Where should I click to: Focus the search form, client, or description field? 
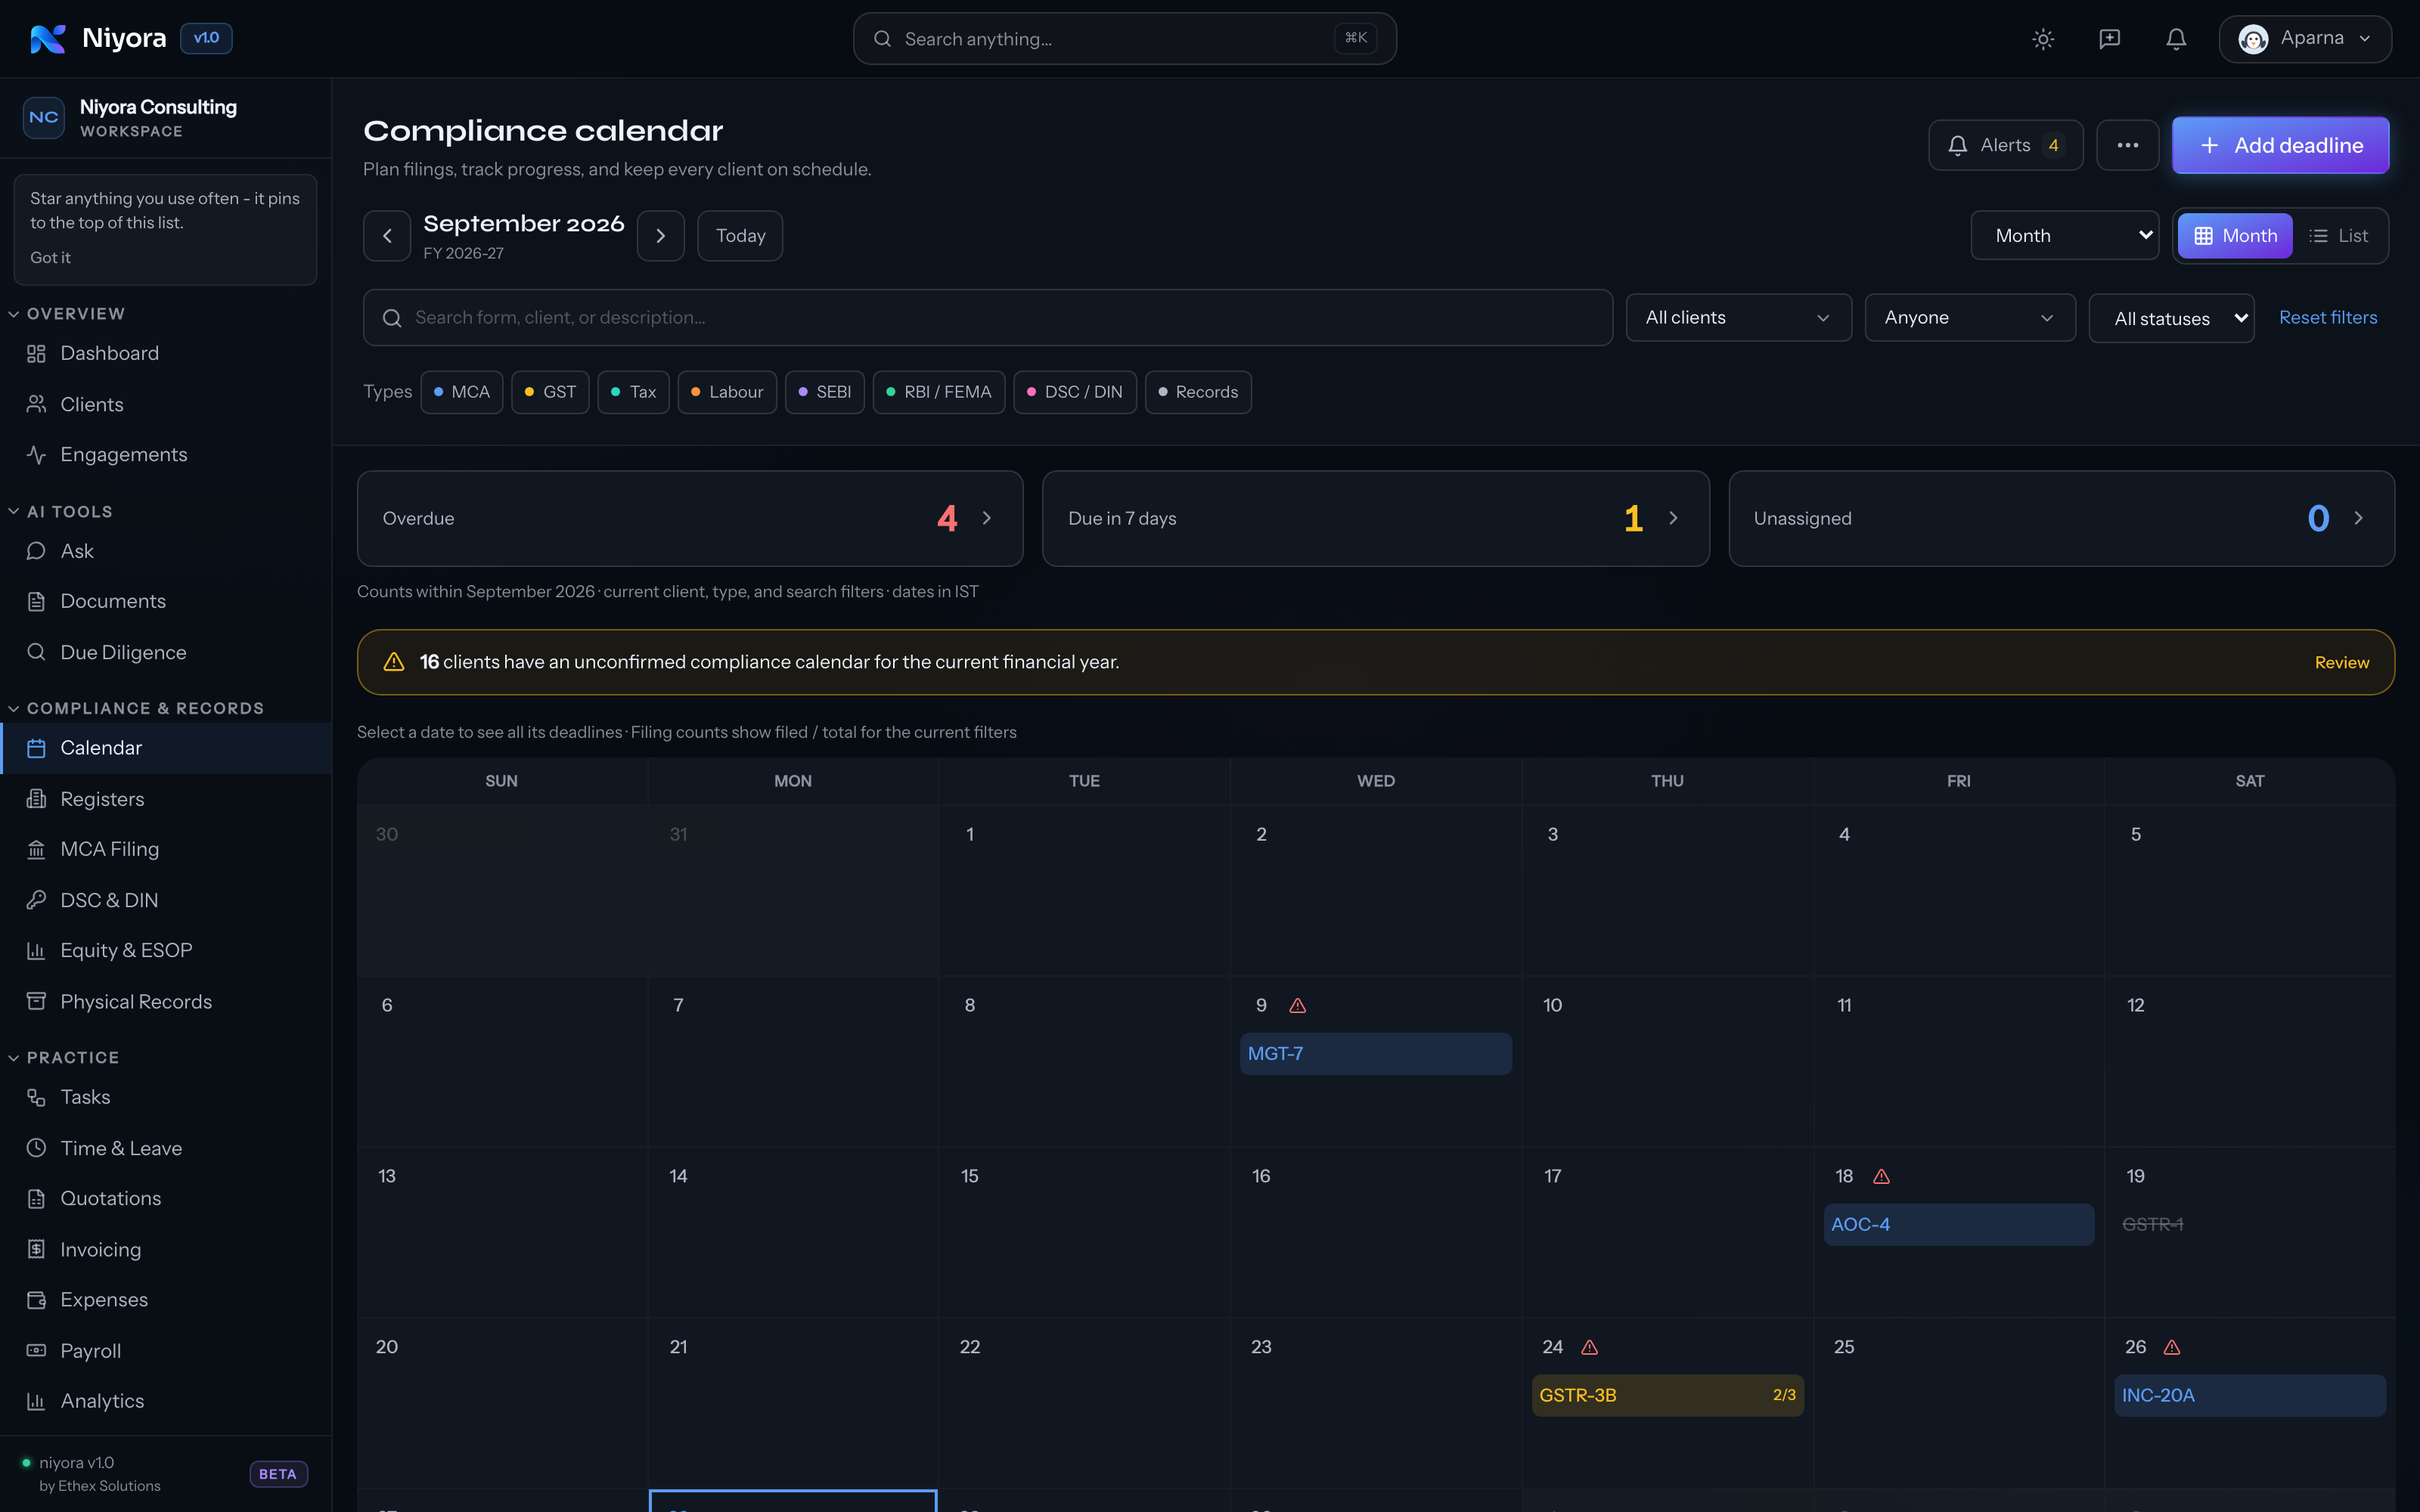click(987, 317)
